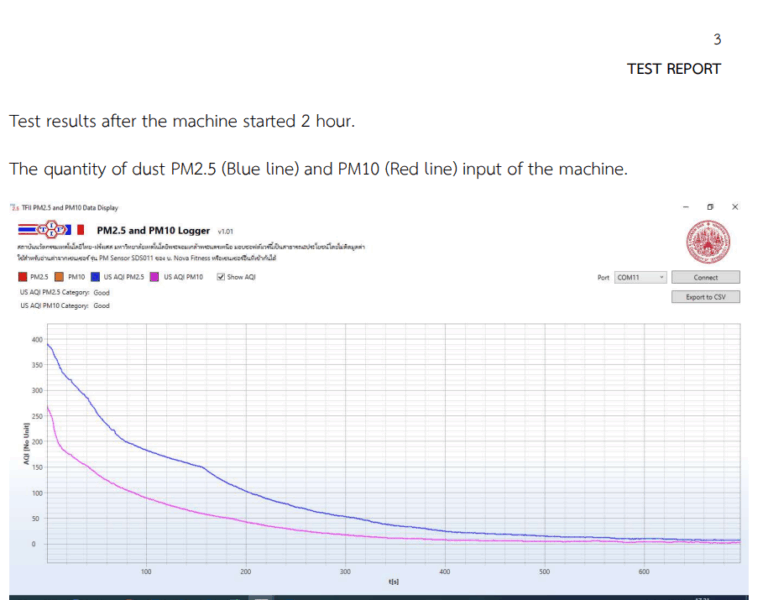Image resolution: width=768 pixels, height=600 pixels.
Task: Minimize the data display window
Action: coord(686,207)
